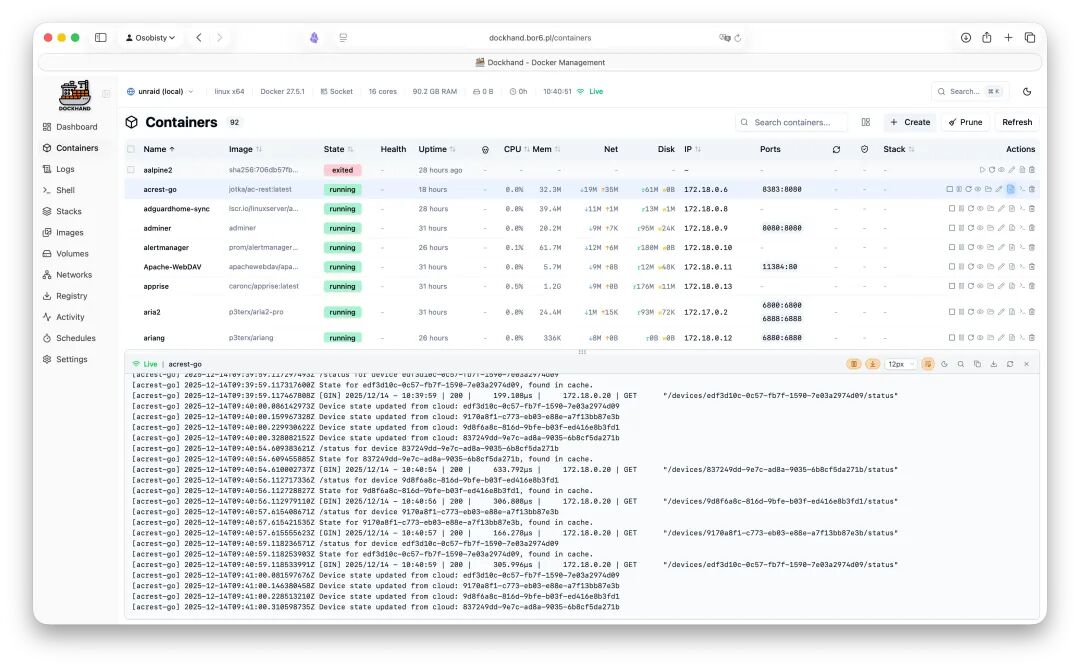Open the Networks page
1080x668 pixels.
pyautogui.click(x=68, y=275)
